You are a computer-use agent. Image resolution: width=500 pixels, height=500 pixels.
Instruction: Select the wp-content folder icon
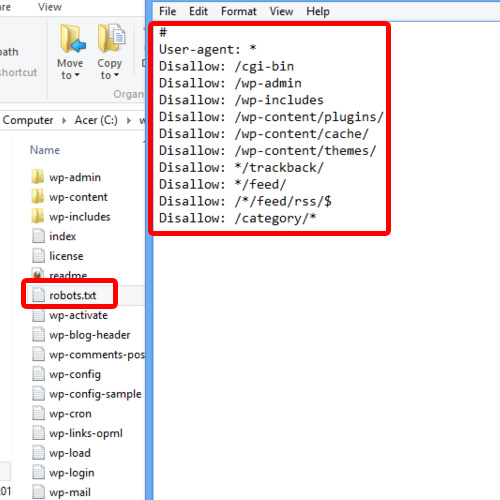[38, 197]
